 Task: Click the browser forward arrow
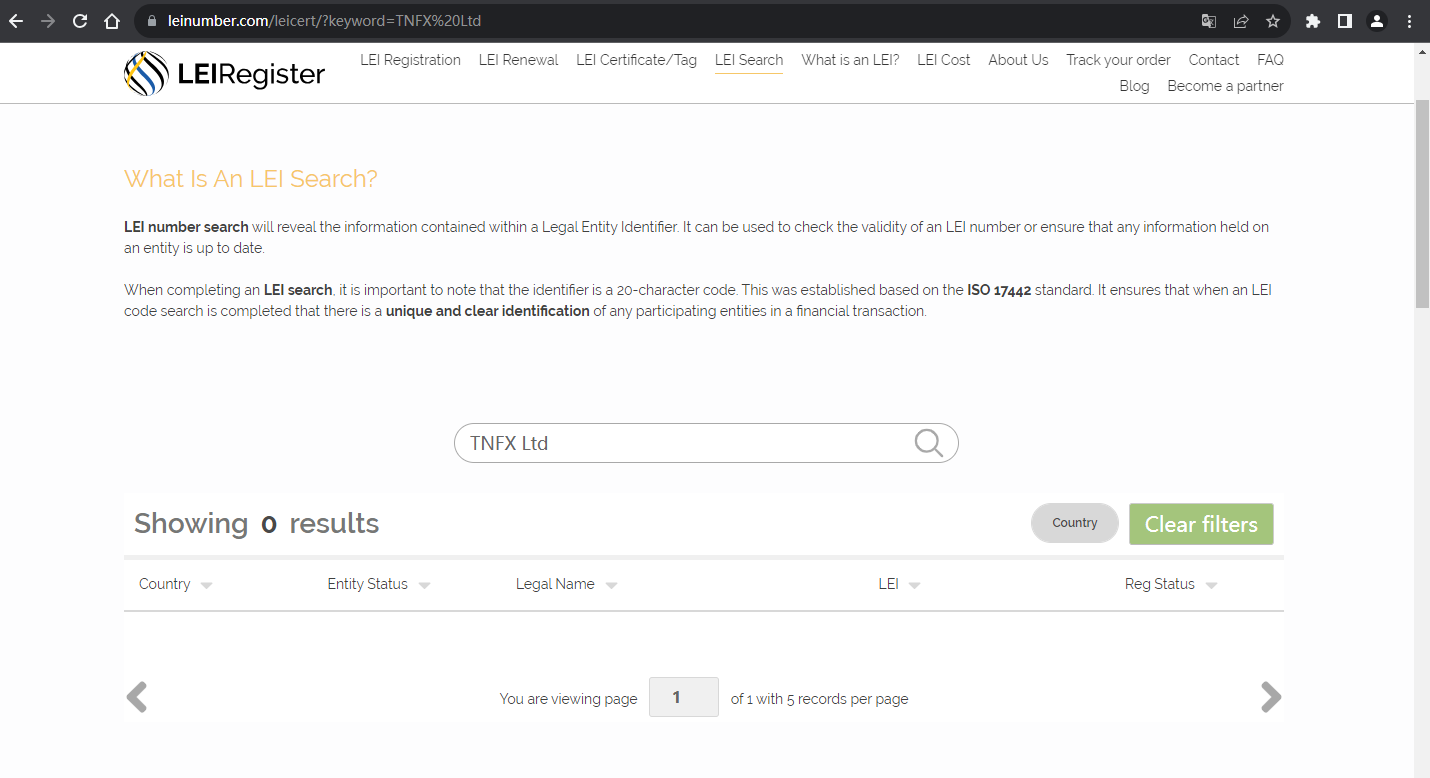point(48,21)
